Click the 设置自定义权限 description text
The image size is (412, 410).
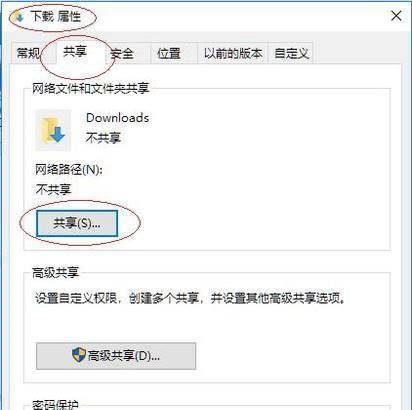[x=190, y=298]
